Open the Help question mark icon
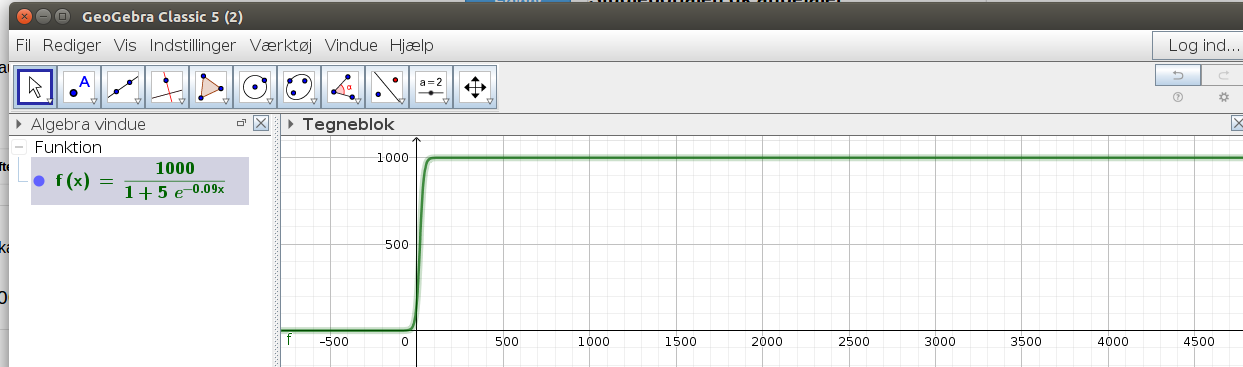The width and height of the screenshot is (1243, 367). [1177, 98]
